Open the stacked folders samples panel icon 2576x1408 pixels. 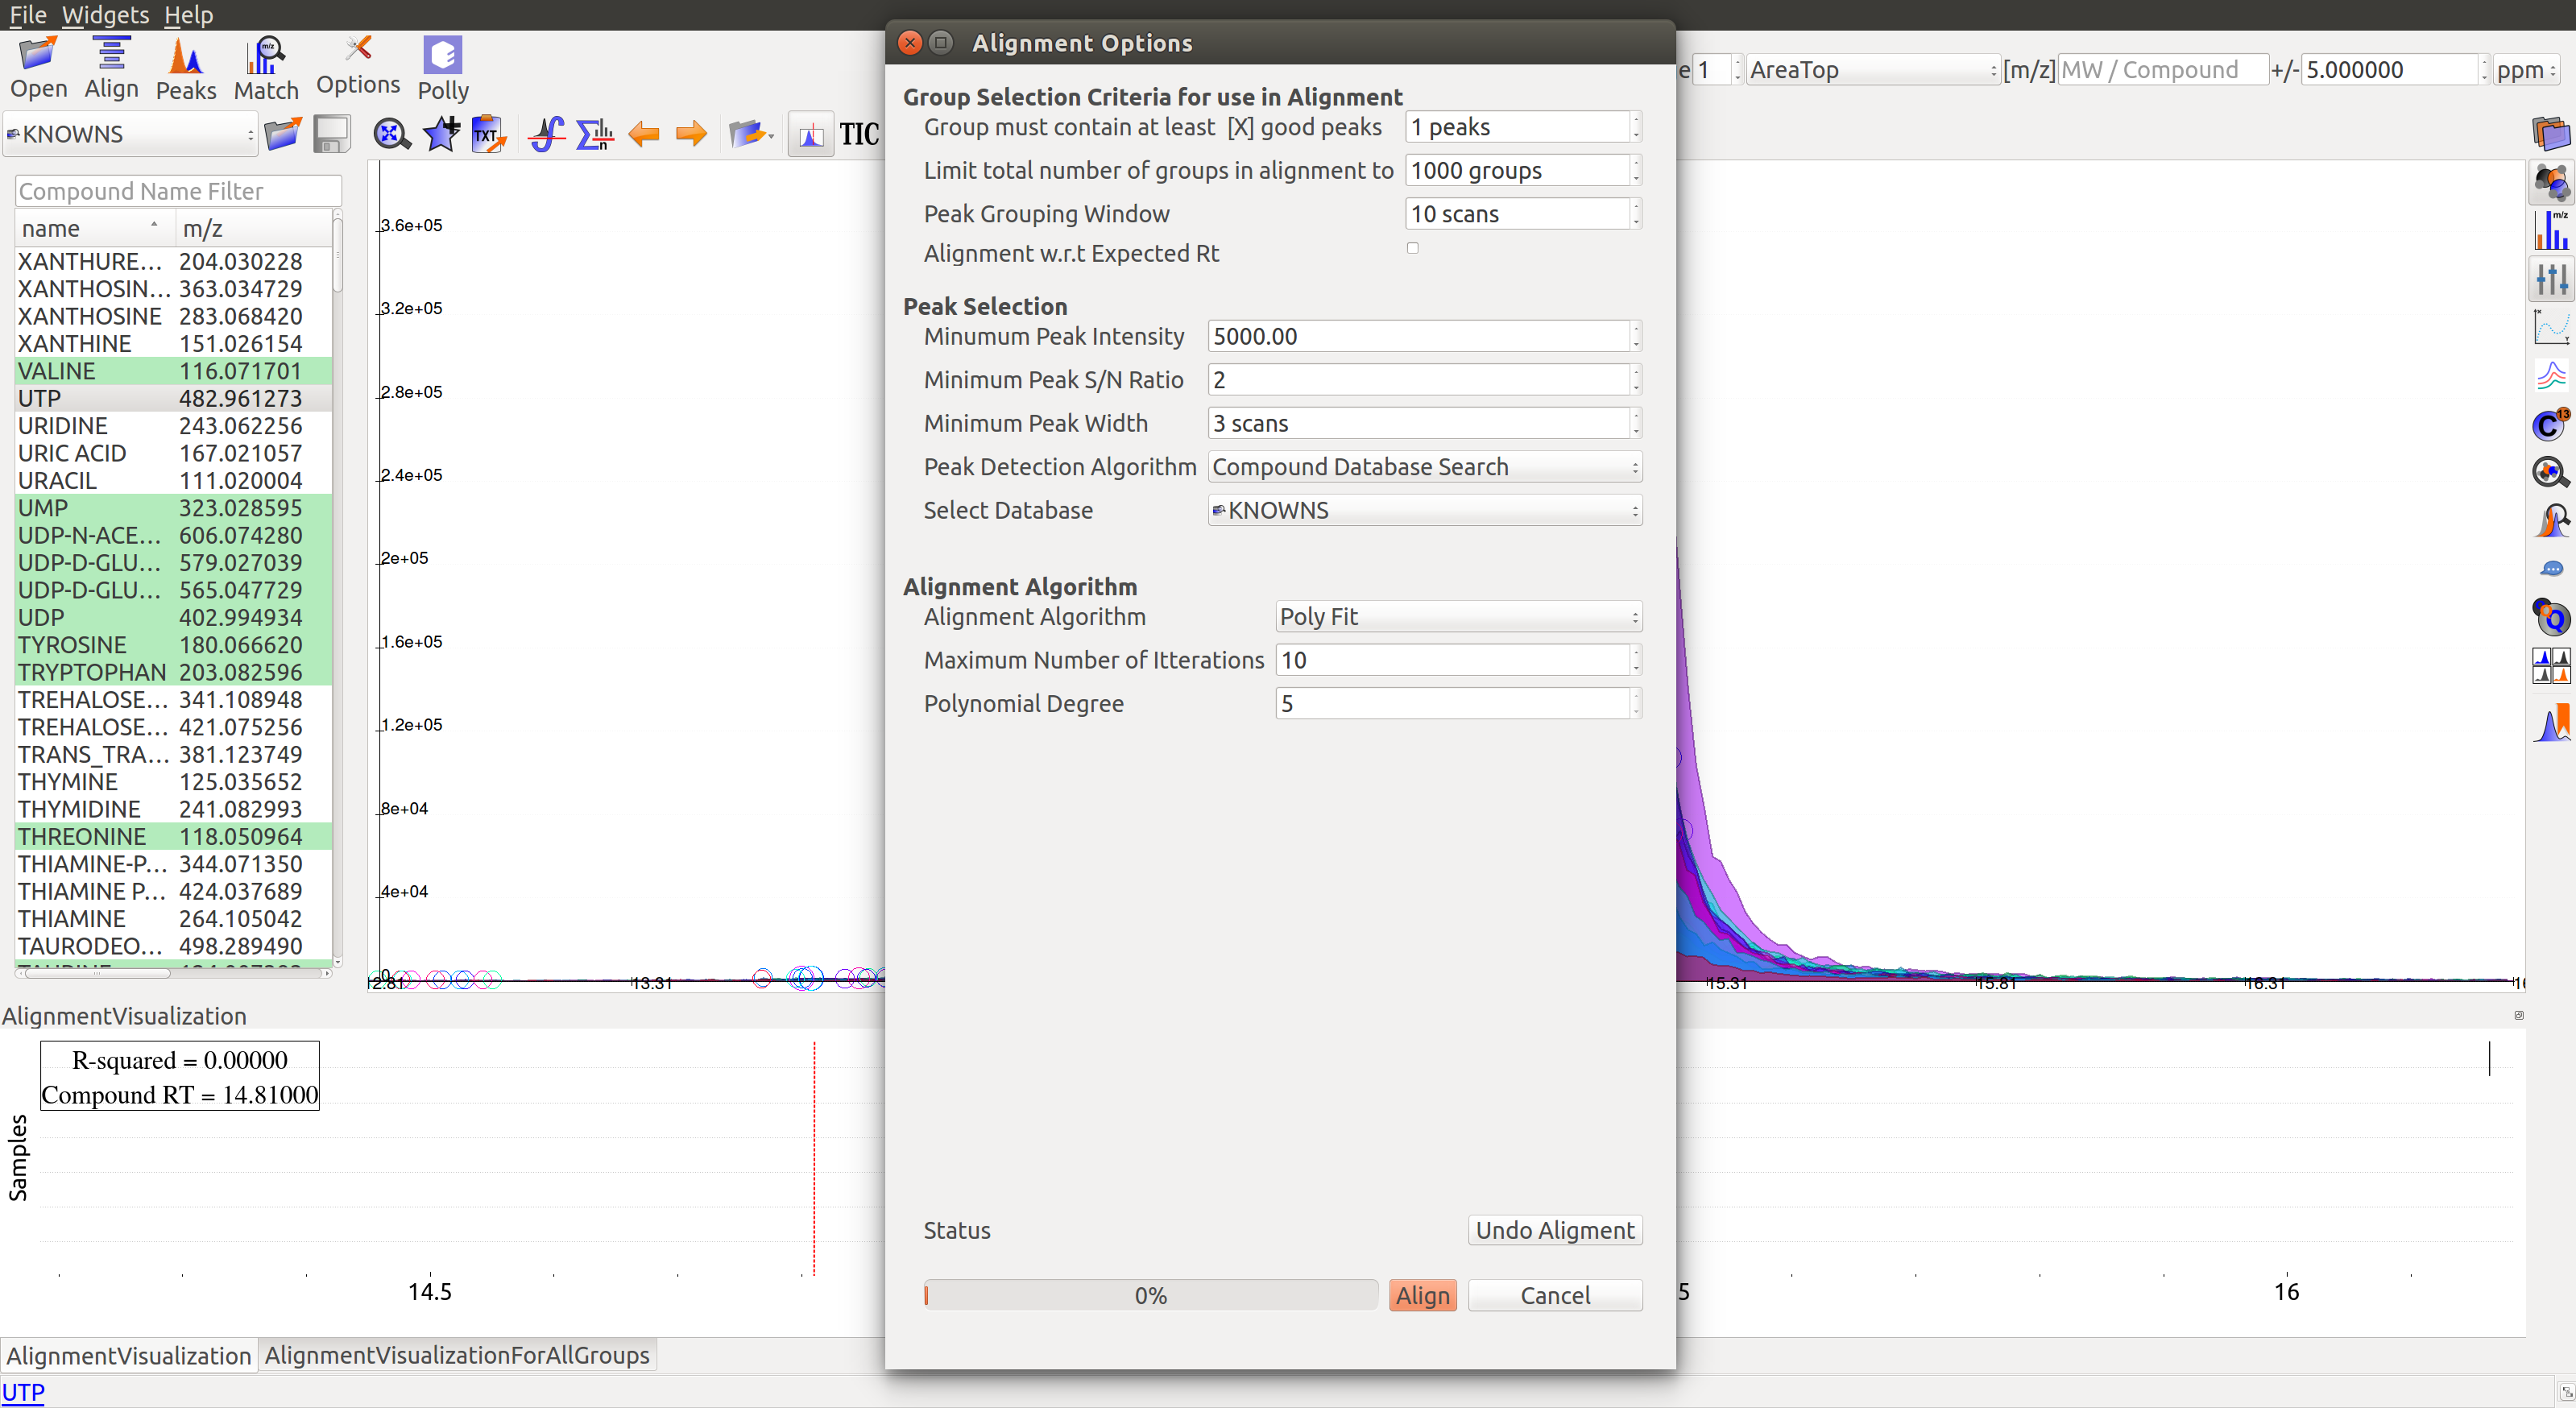[x=2551, y=133]
